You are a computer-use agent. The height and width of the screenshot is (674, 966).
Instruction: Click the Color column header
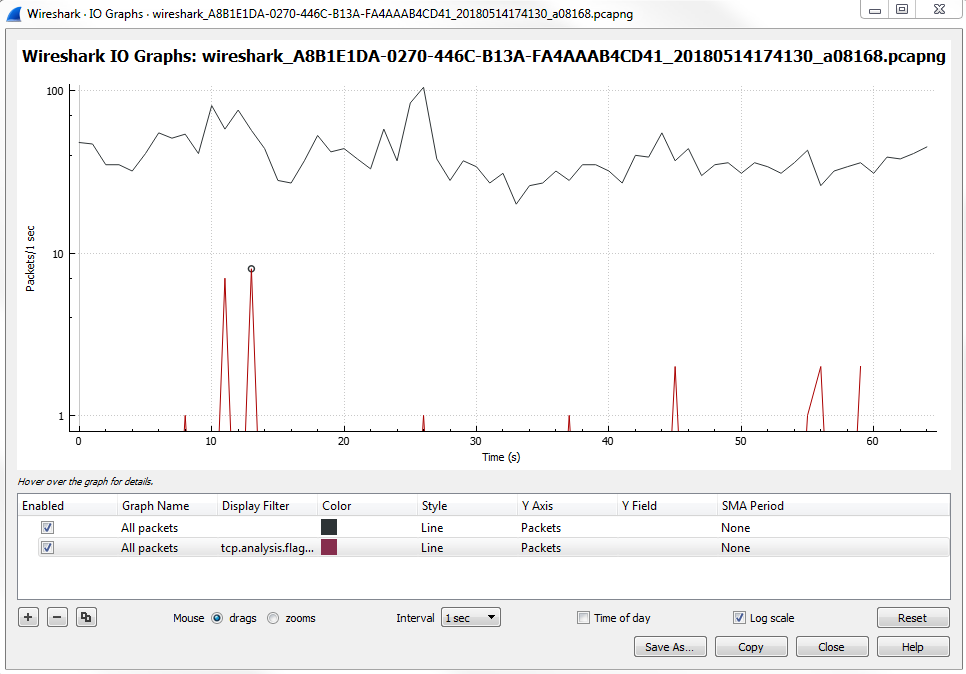click(x=367, y=505)
